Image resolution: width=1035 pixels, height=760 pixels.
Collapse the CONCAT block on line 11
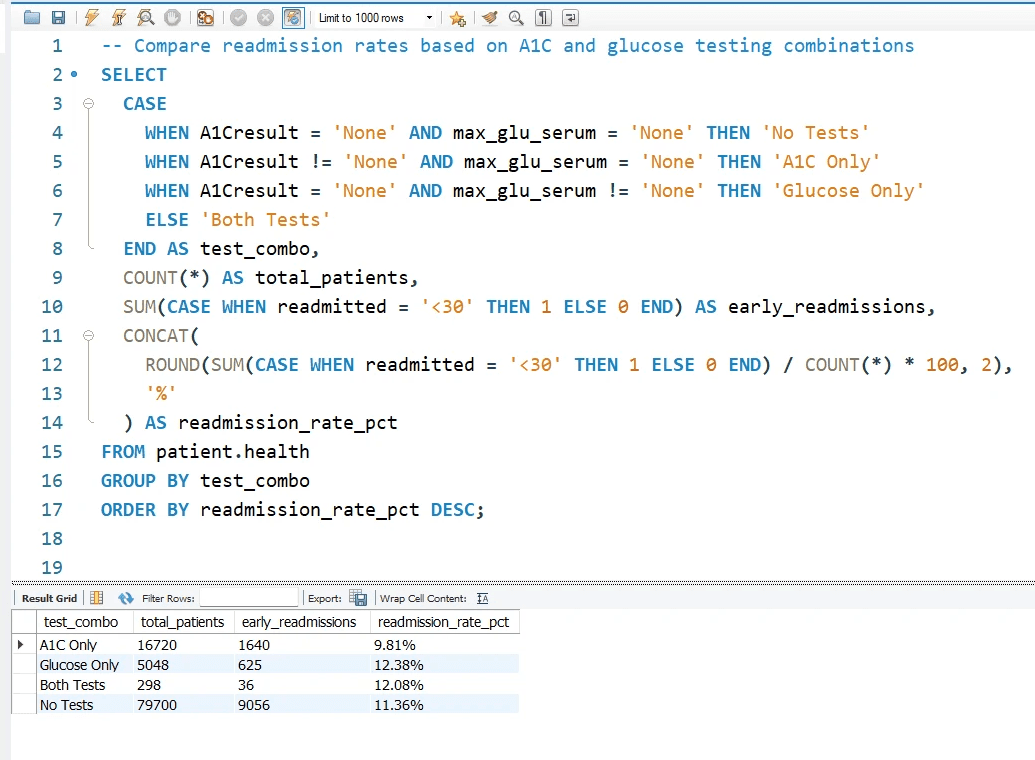(x=88, y=335)
